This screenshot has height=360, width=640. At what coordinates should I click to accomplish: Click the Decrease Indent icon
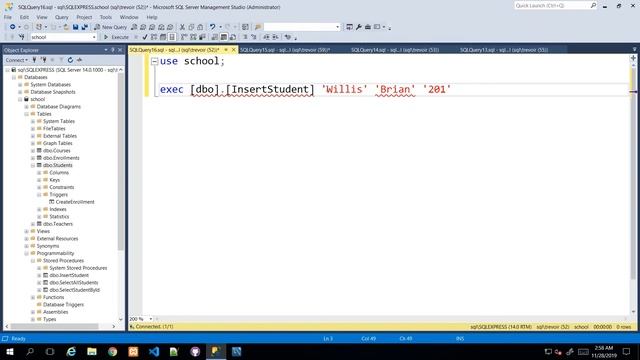pos(266,37)
